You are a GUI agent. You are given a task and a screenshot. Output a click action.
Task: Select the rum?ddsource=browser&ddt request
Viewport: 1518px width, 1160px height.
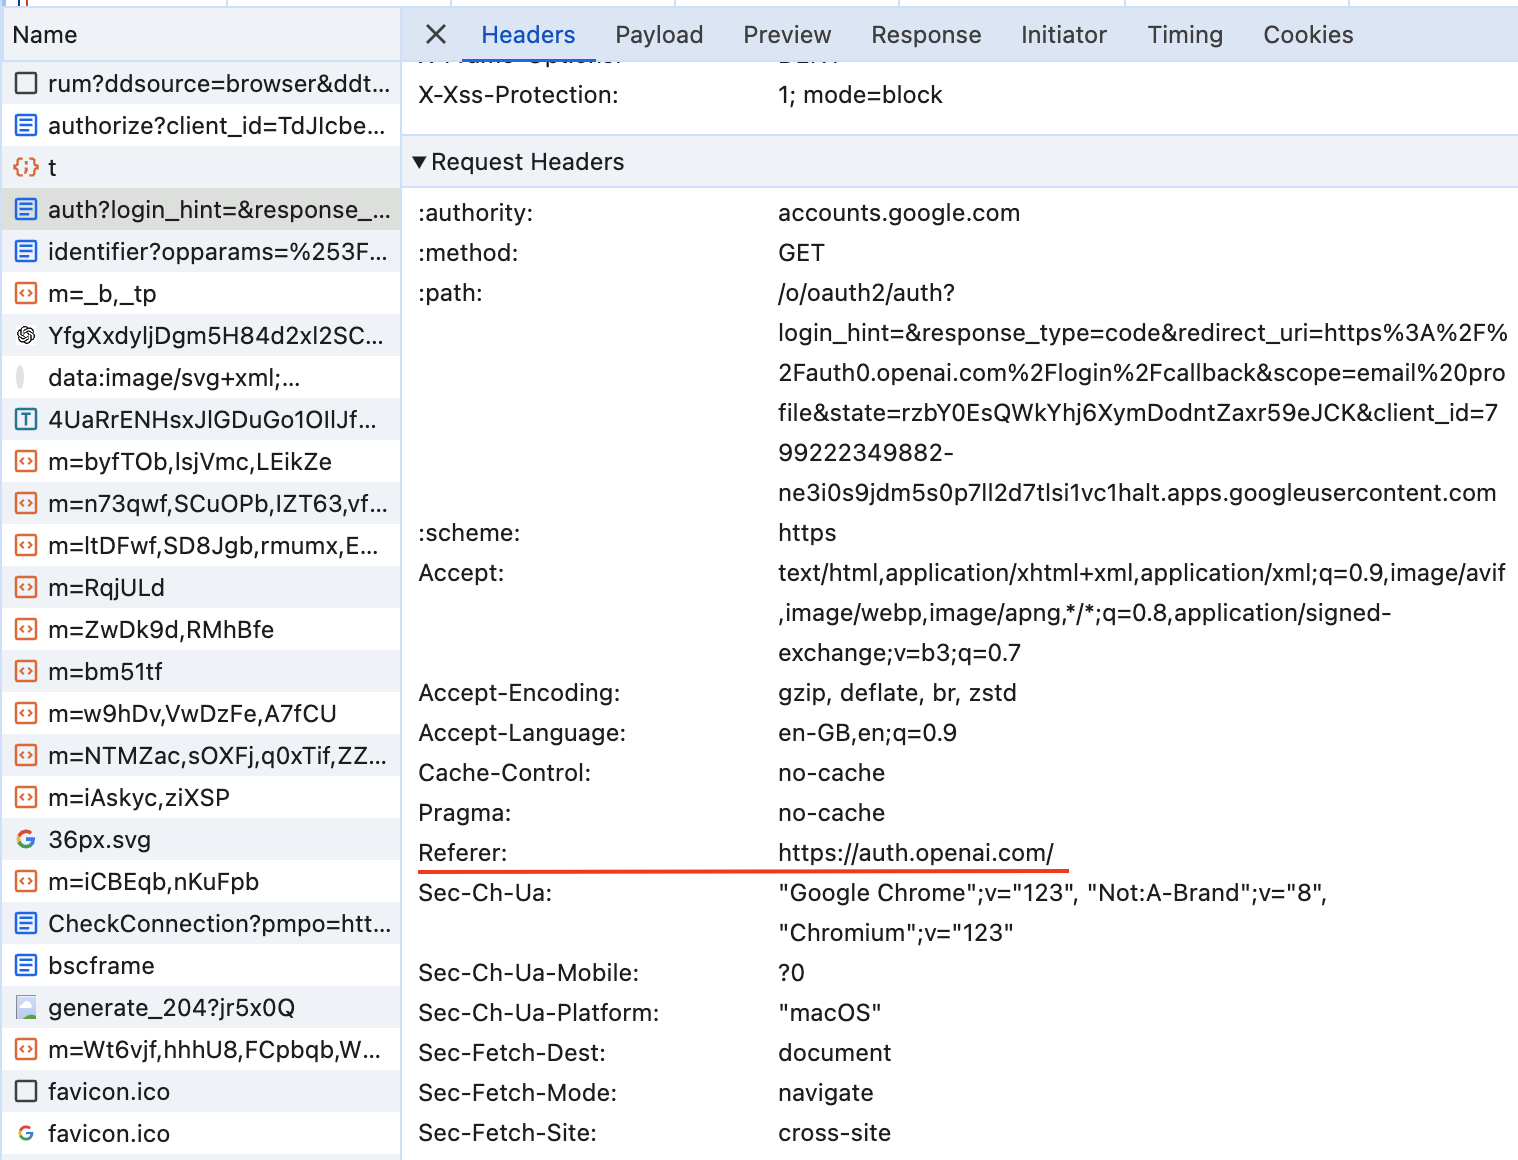click(x=201, y=84)
